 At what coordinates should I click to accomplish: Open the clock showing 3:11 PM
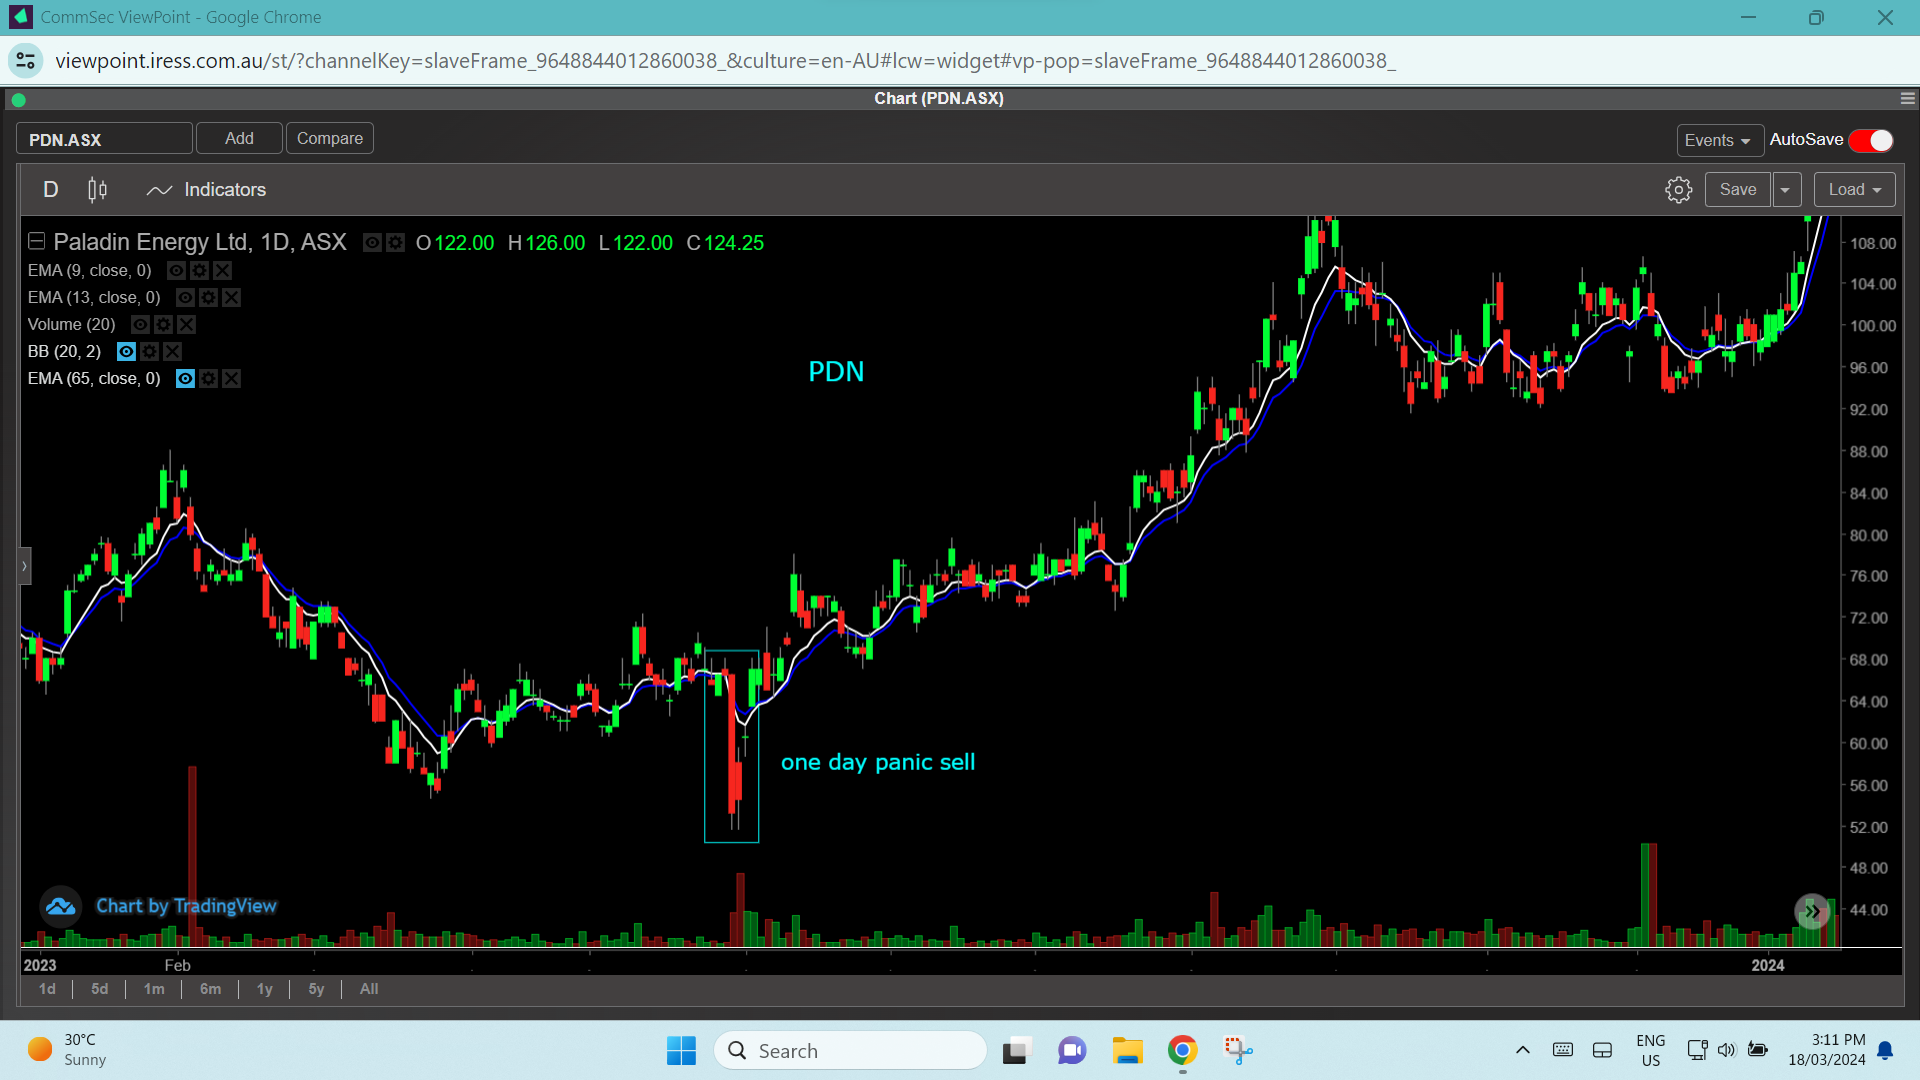coord(1826,1050)
